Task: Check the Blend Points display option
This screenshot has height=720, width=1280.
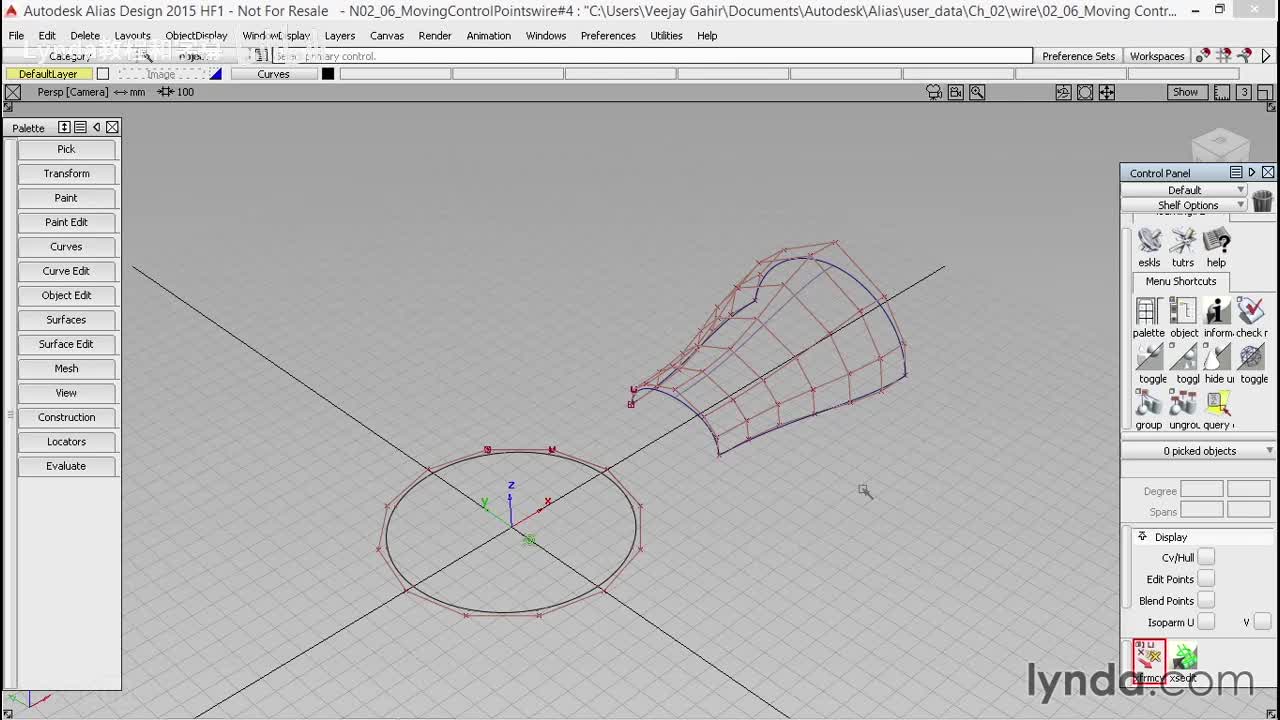Action: point(1206,600)
